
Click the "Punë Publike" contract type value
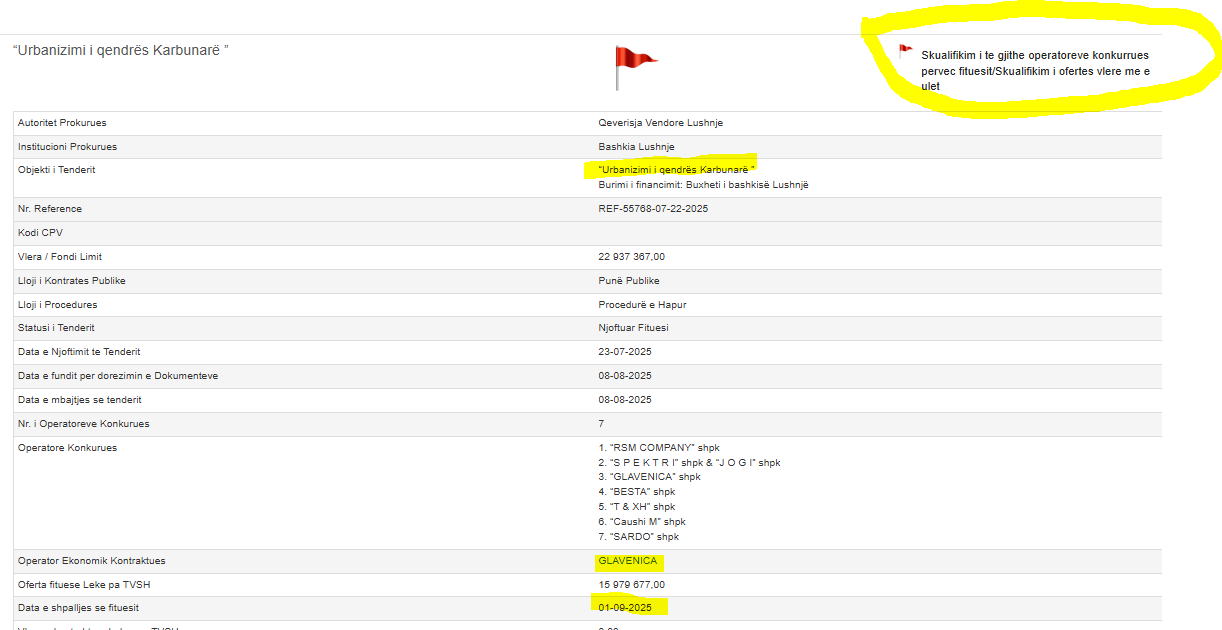(x=629, y=281)
